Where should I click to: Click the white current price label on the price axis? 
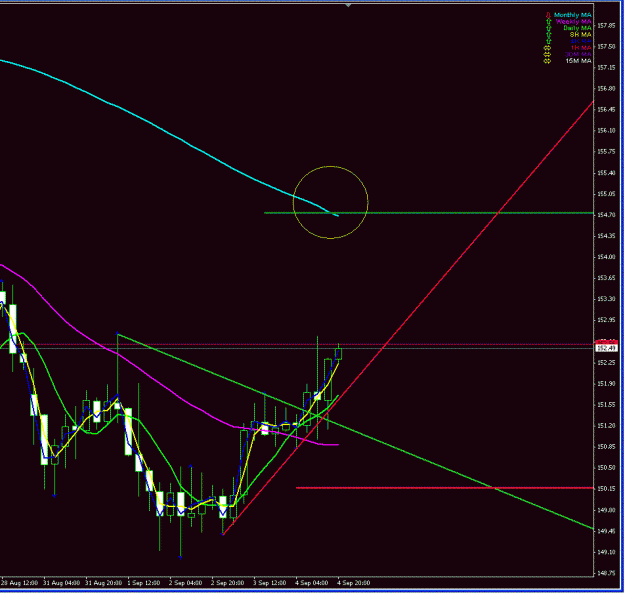pos(606,349)
